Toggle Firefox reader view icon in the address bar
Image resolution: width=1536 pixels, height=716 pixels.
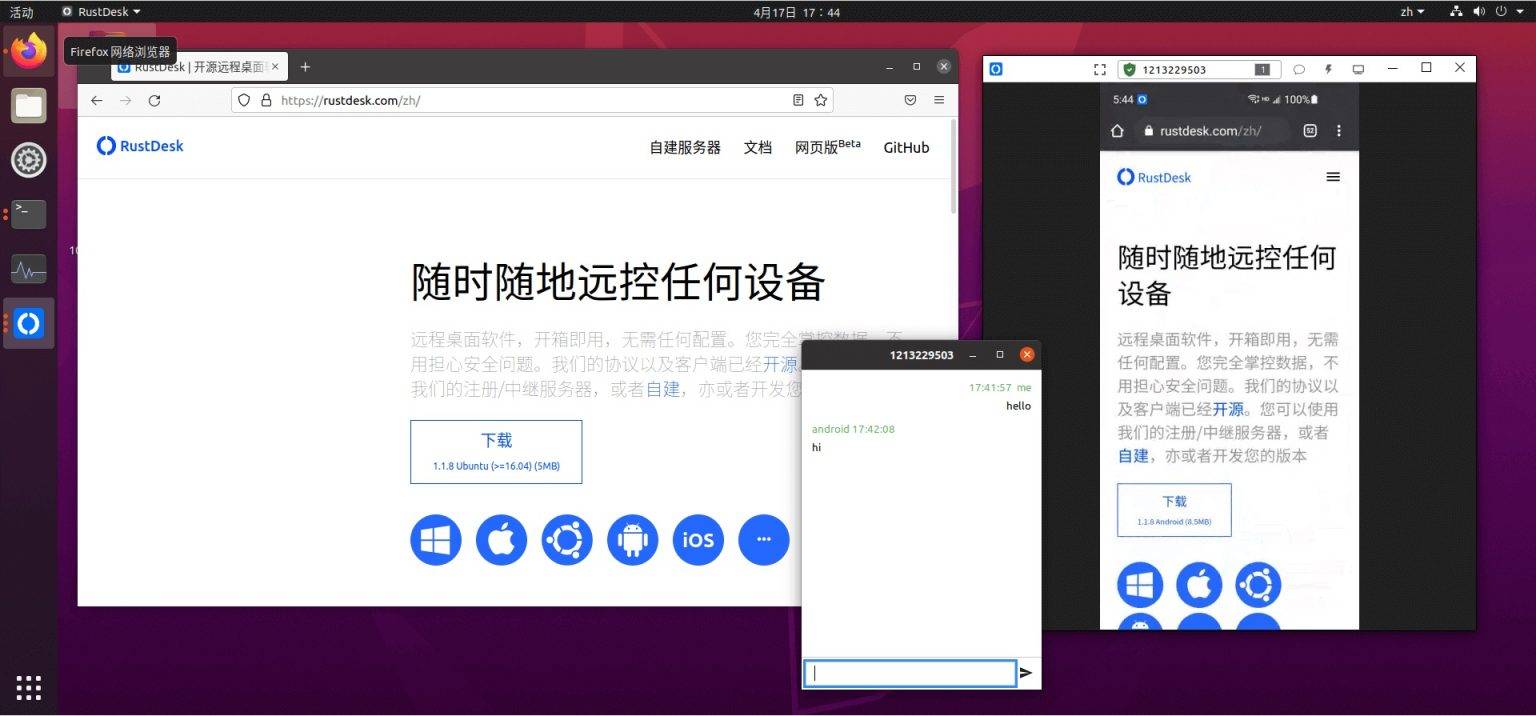click(797, 100)
